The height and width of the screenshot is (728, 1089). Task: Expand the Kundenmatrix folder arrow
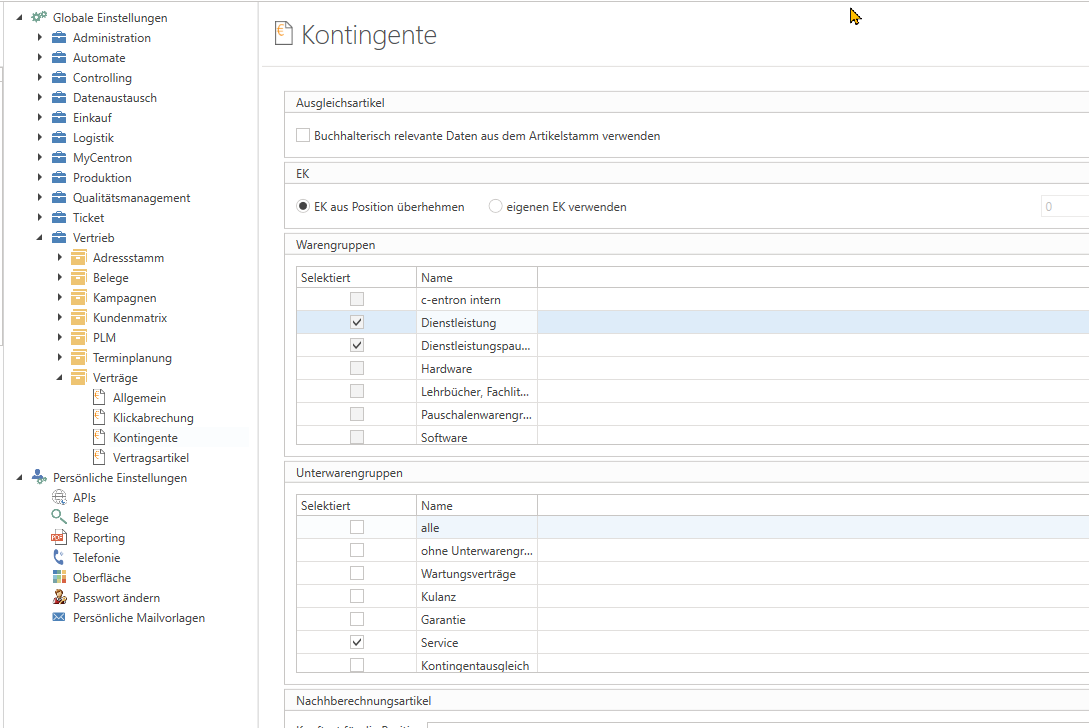[x=60, y=318]
